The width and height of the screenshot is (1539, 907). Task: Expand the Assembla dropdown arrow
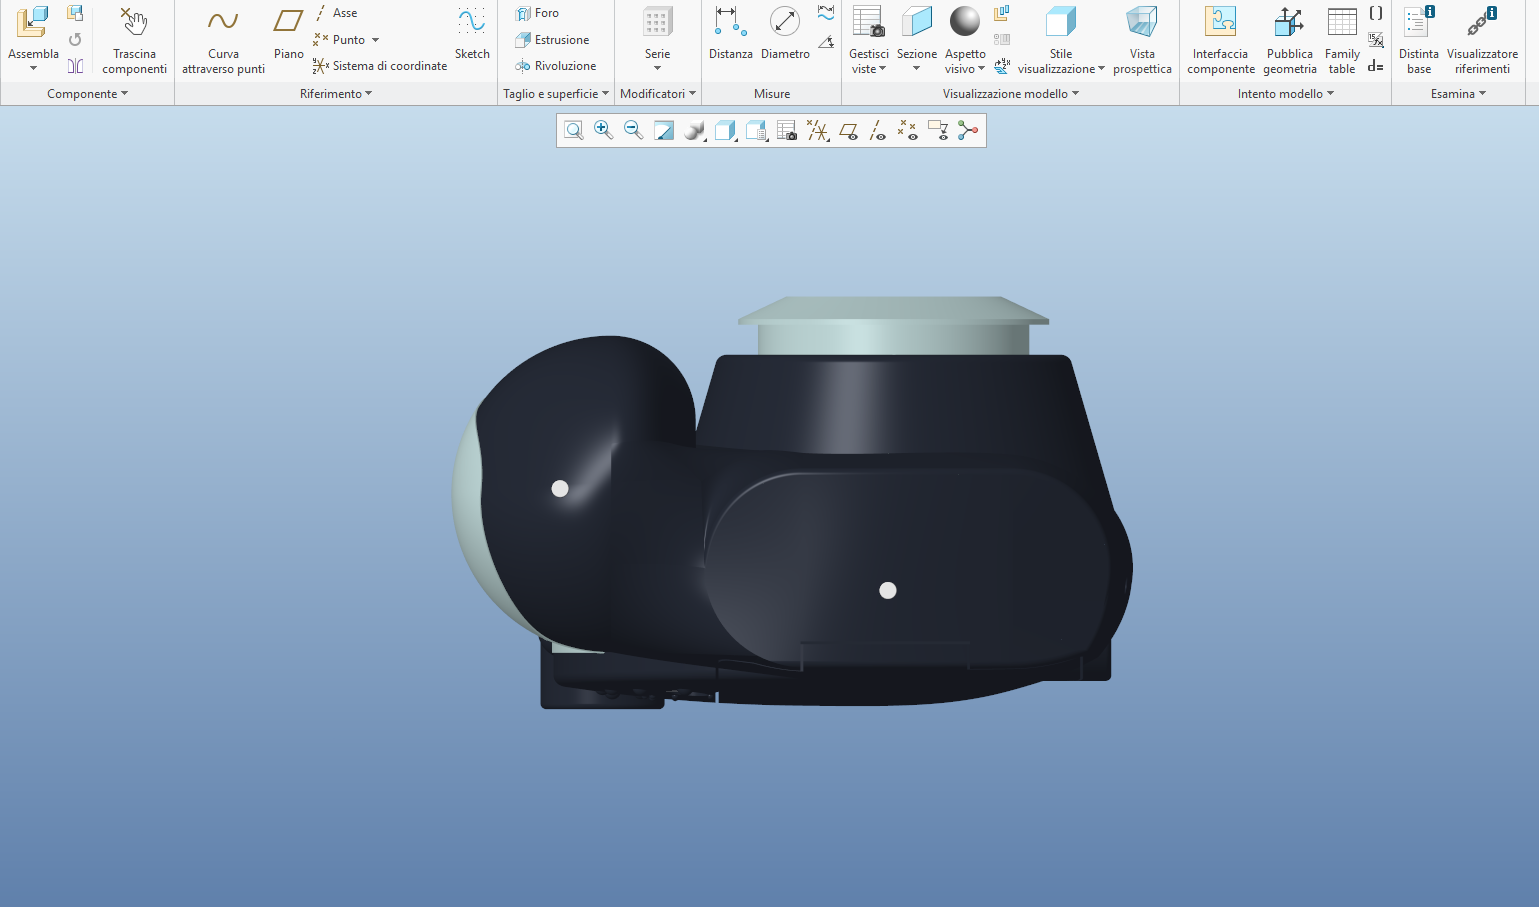pyautogui.click(x=33, y=68)
